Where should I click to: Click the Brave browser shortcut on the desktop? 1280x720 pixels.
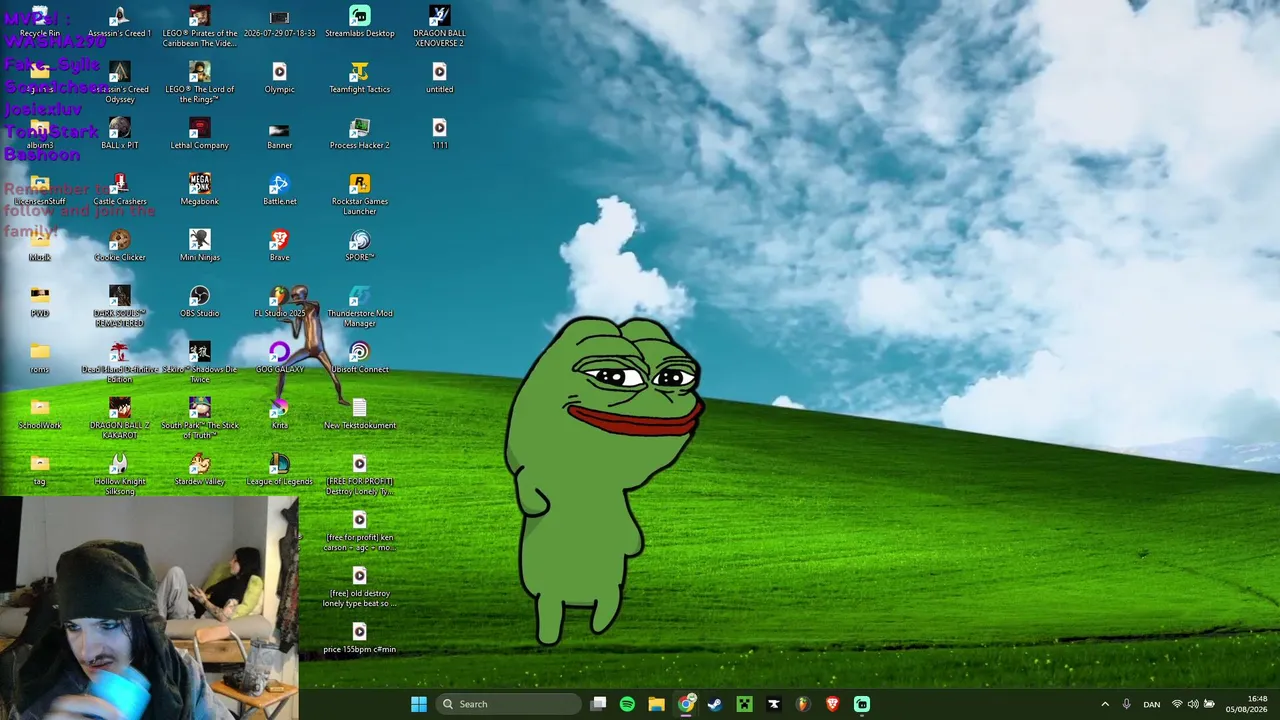[279, 247]
